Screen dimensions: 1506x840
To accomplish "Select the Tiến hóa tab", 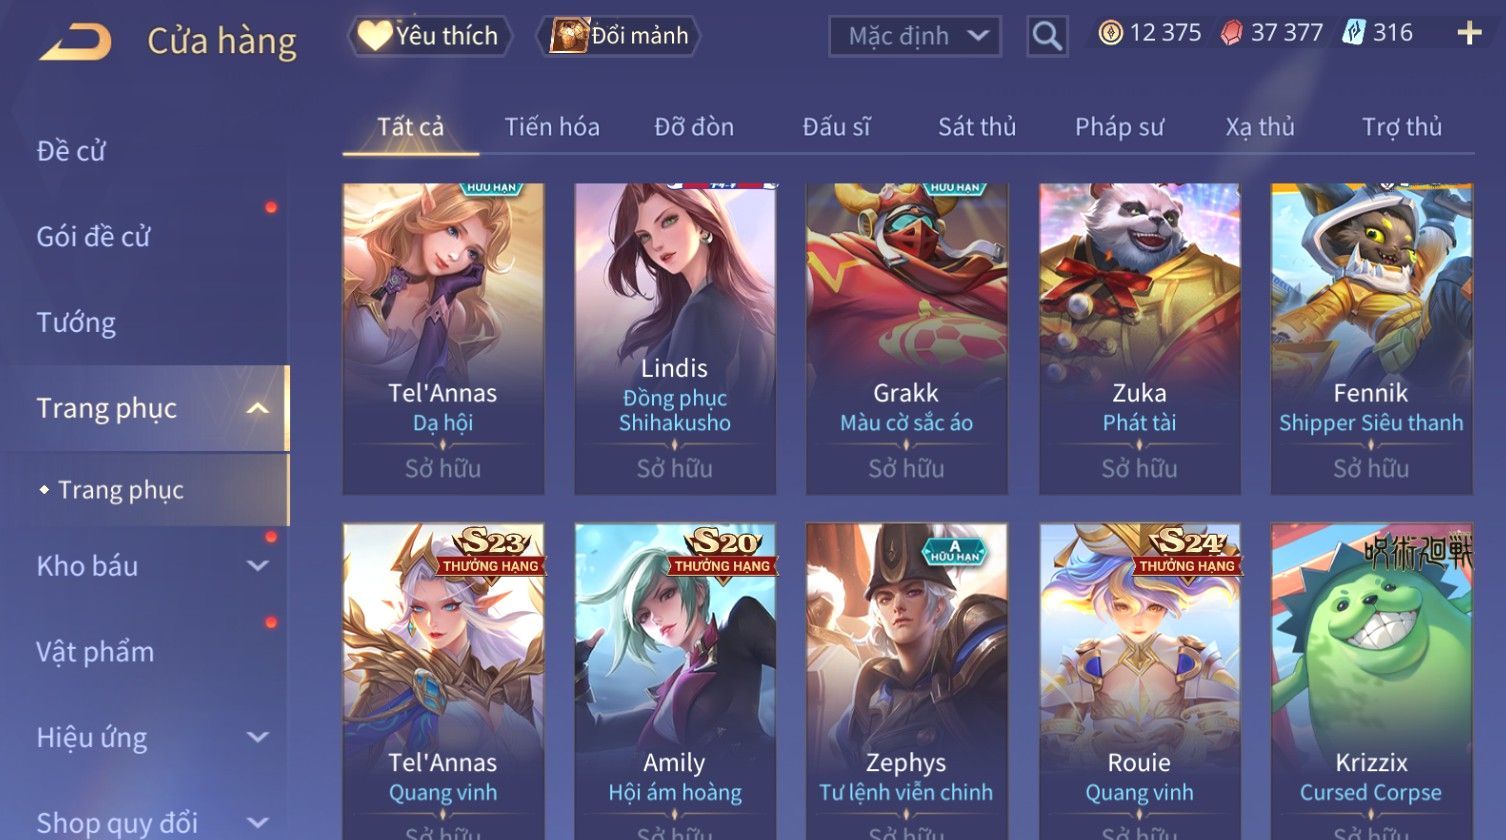I will tap(552, 127).
